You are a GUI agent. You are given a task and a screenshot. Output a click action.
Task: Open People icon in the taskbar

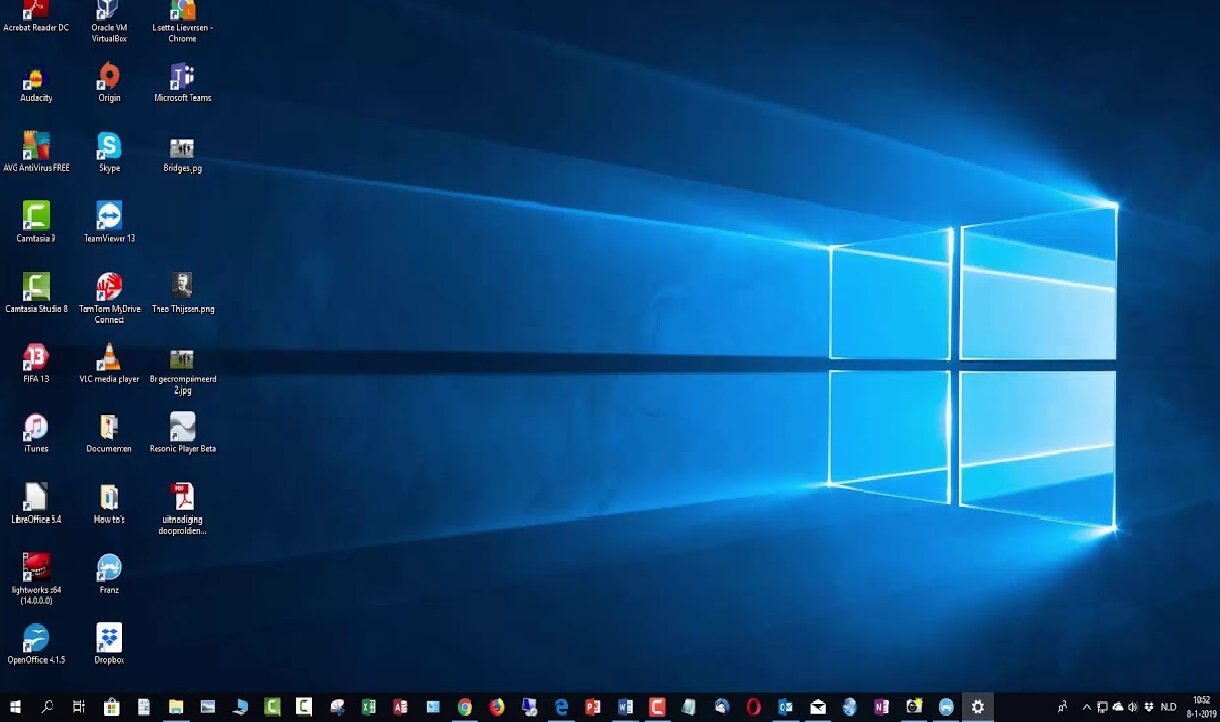[x=1062, y=707]
